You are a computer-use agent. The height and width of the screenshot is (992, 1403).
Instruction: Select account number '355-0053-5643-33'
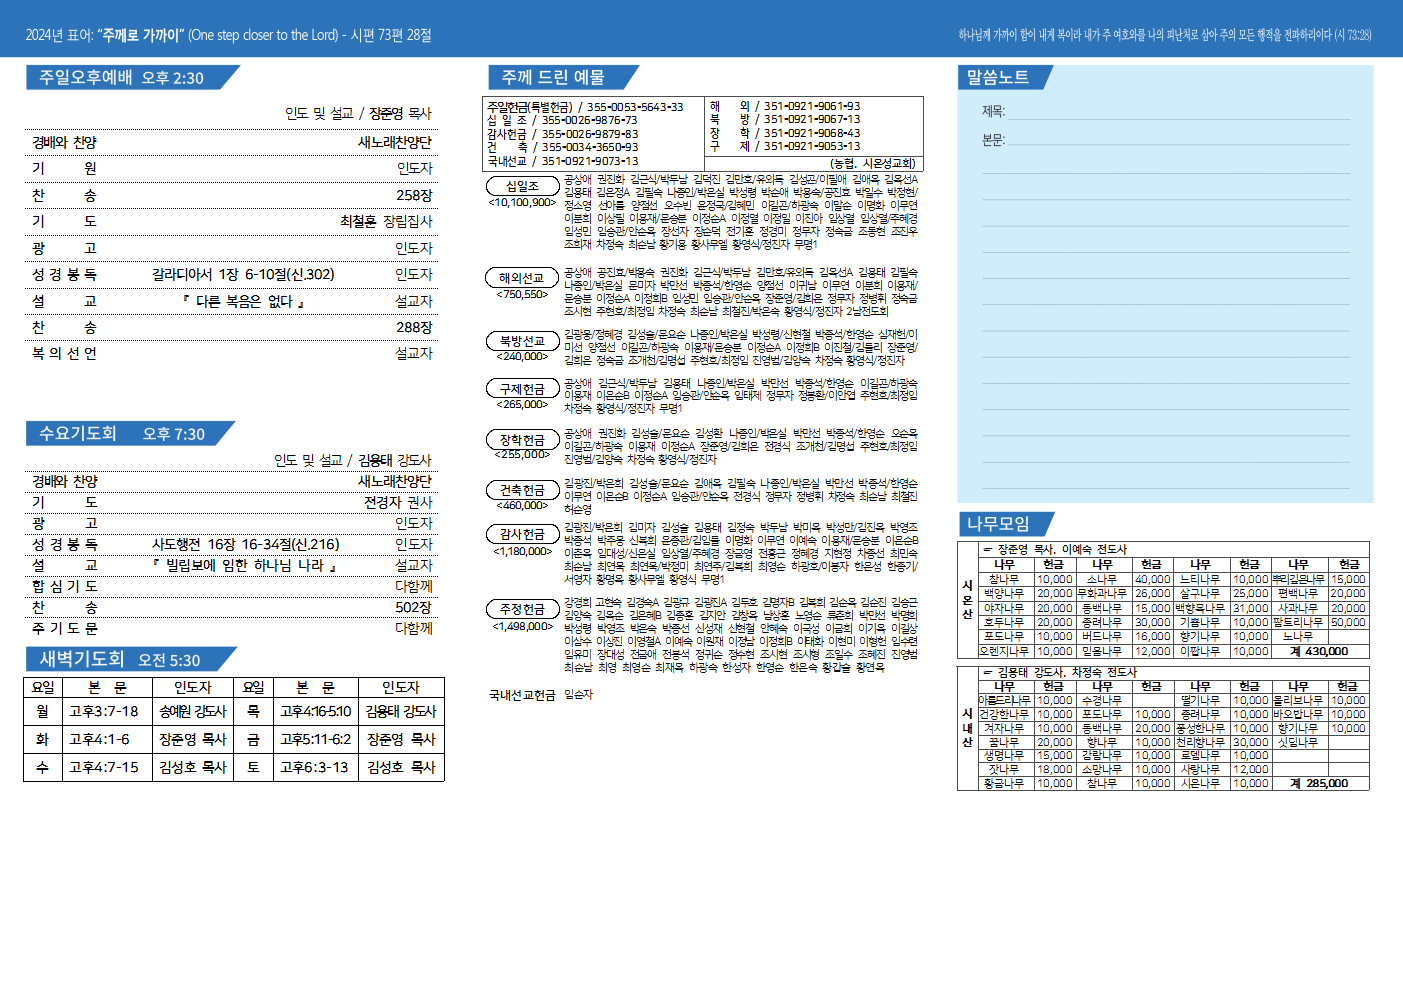[635, 106]
